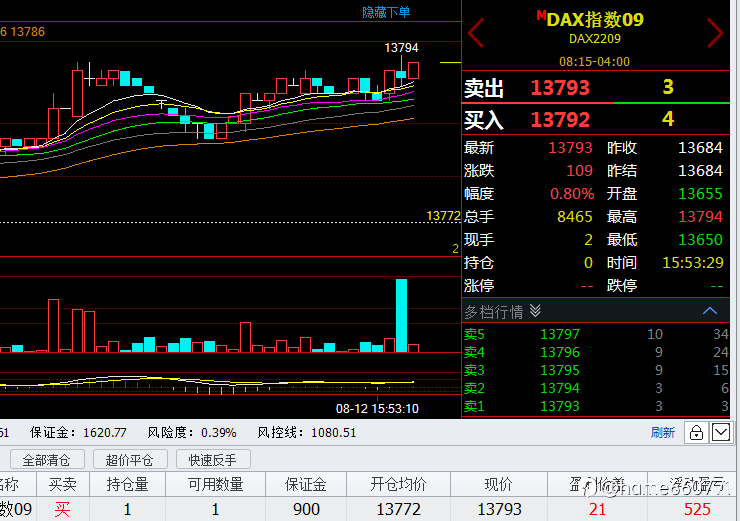740x521 pixels.
Task: Select 卖3 row at 13795
Action: [596, 370]
